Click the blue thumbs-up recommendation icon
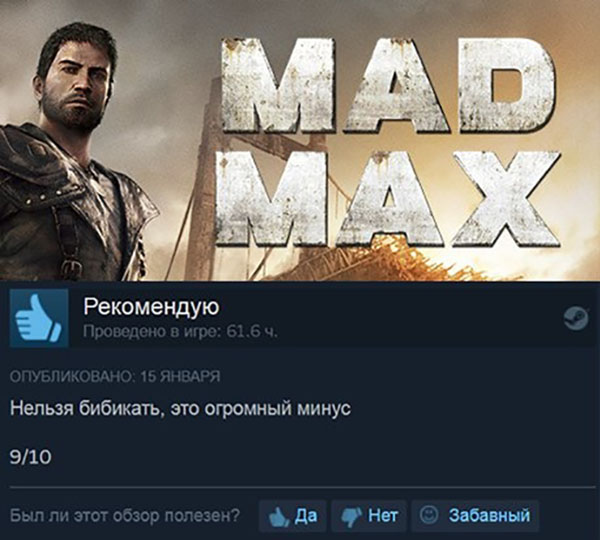This screenshot has width=600, height=540. click(x=39, y=318)
